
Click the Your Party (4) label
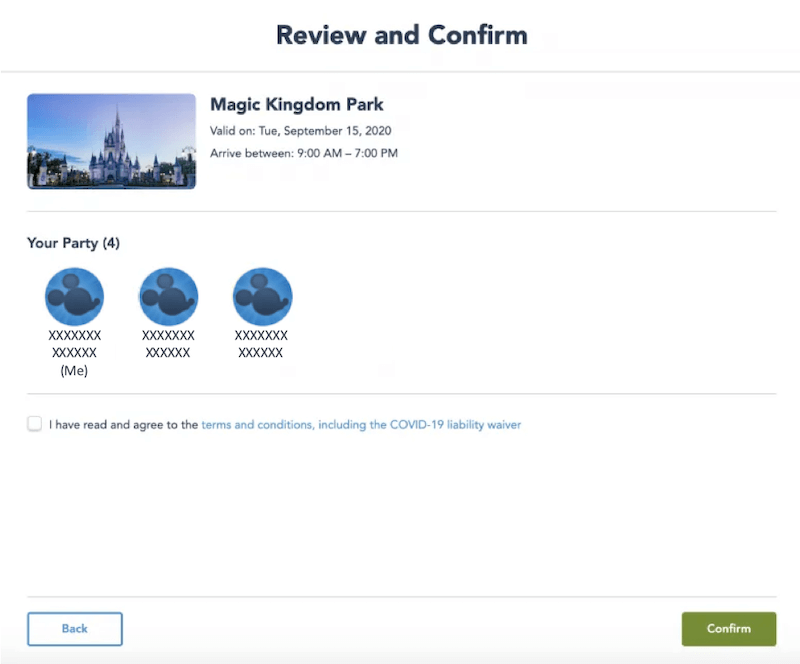(x=73, y=243)
